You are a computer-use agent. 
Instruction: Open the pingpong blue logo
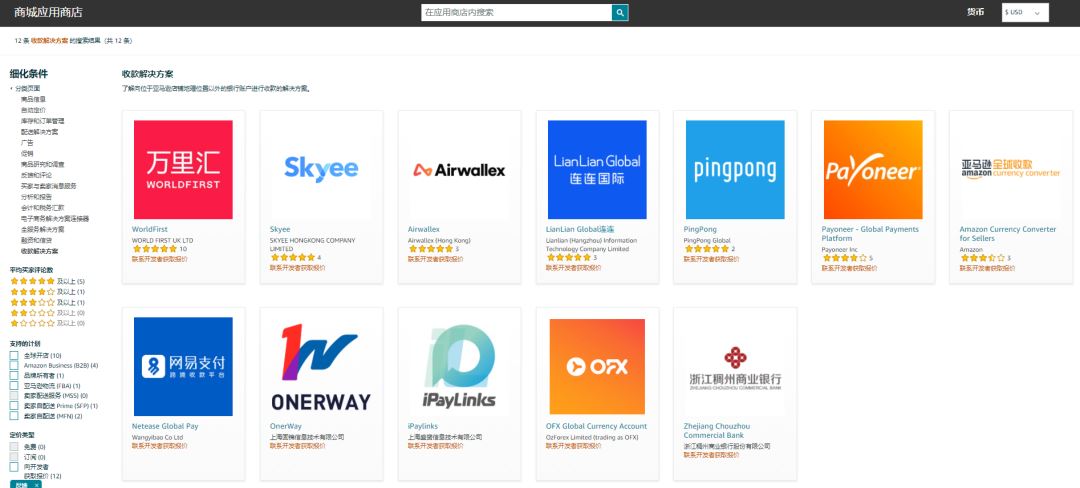pos(735,169)
